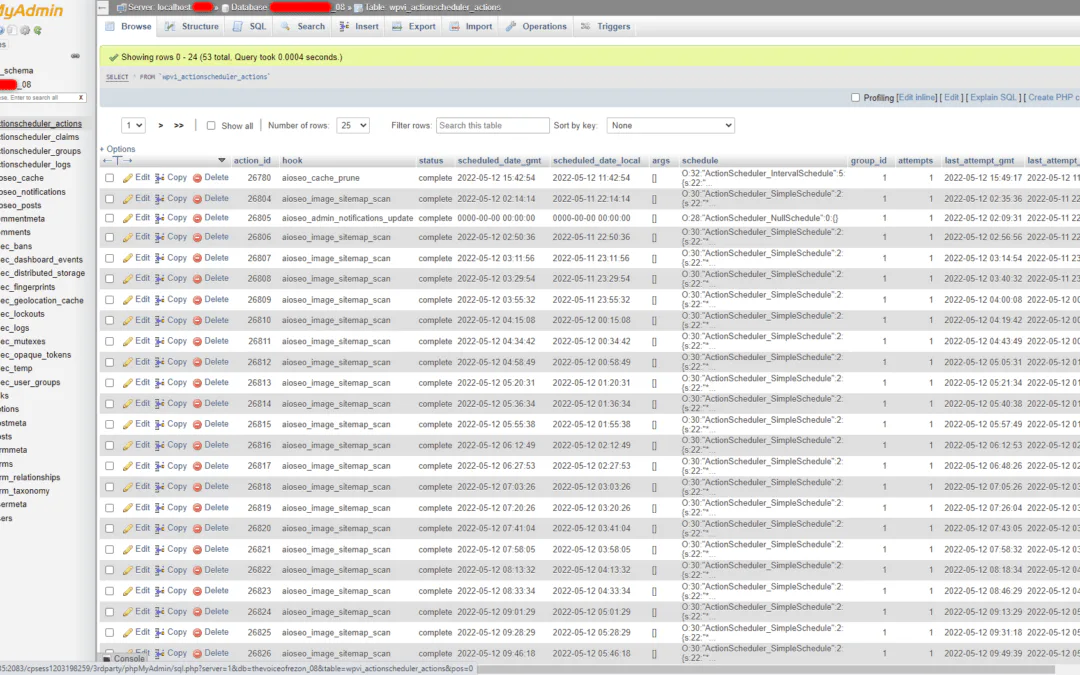Open the Import tab

pos(471,26)
